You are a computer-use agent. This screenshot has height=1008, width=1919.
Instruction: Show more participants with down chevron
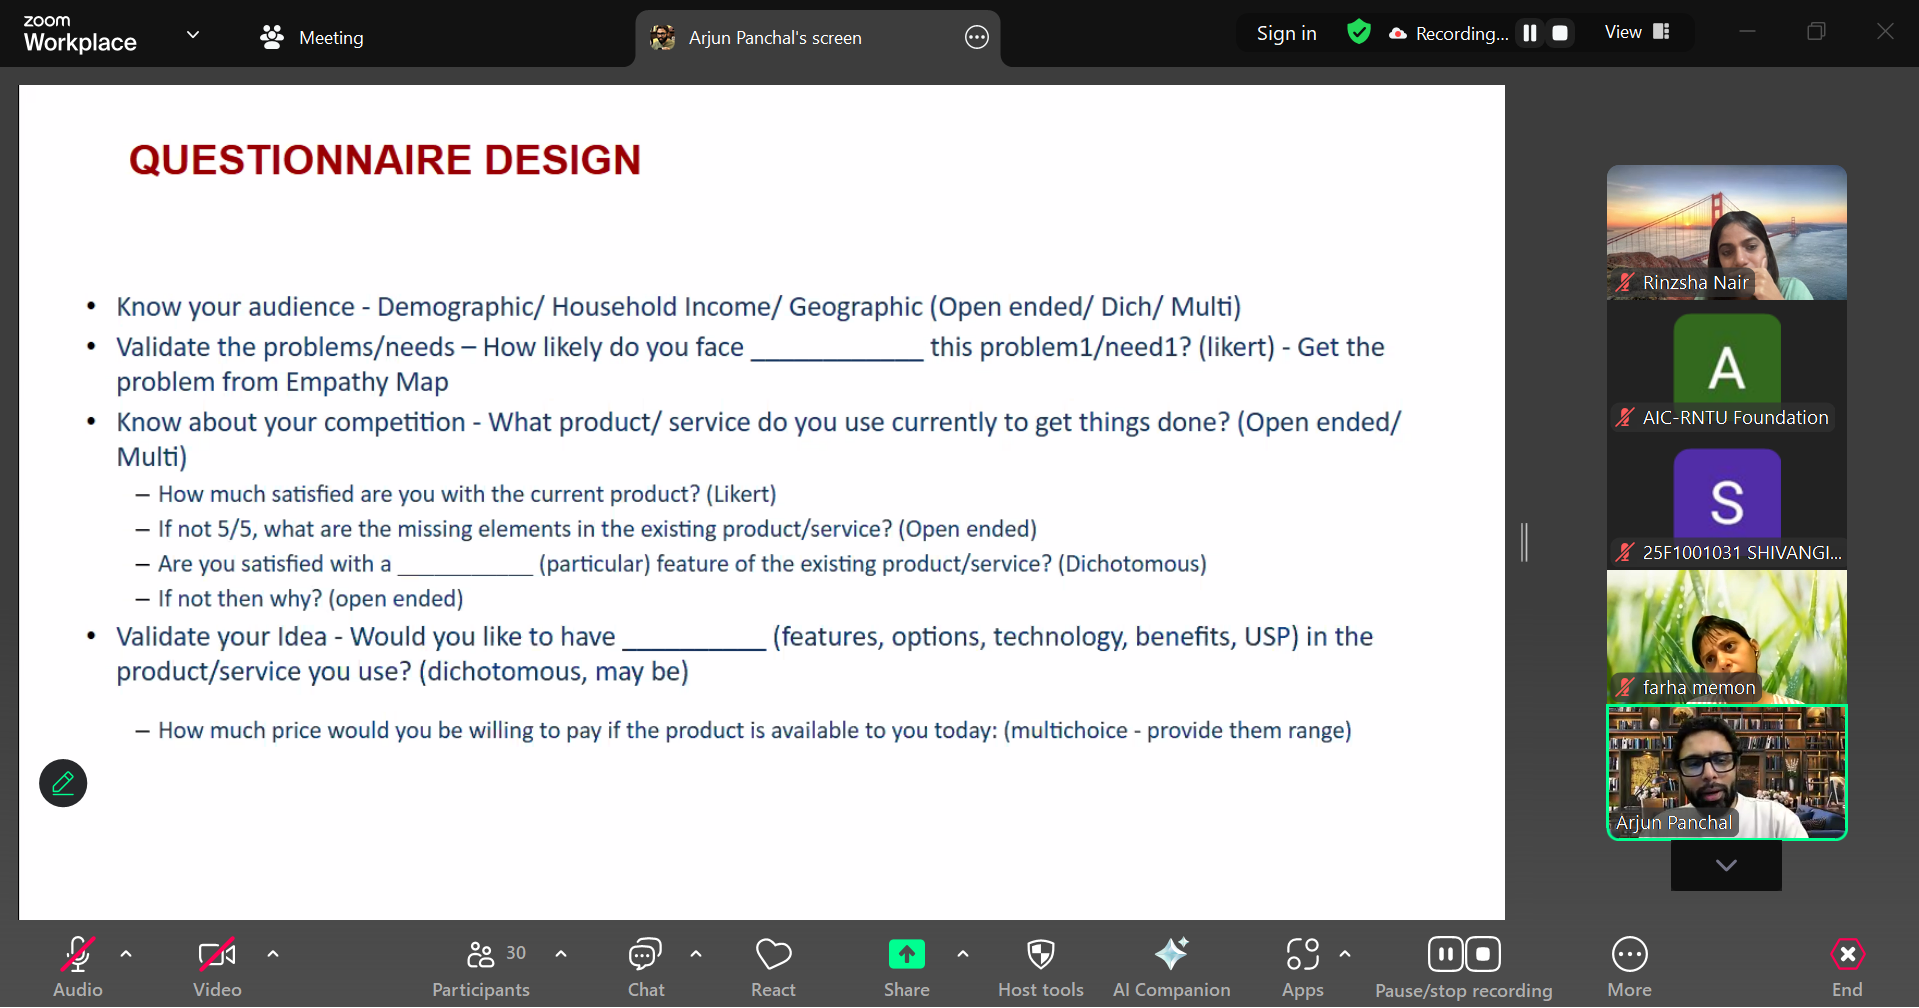(x=1726, y=865)
